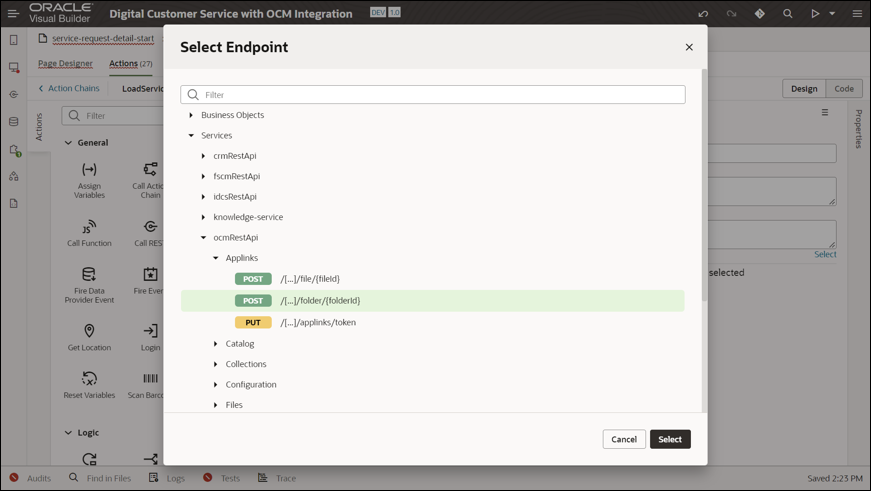Collapse the Services tree node
The height and width of the screenshot is (491, 871).
tap(191, 136)
